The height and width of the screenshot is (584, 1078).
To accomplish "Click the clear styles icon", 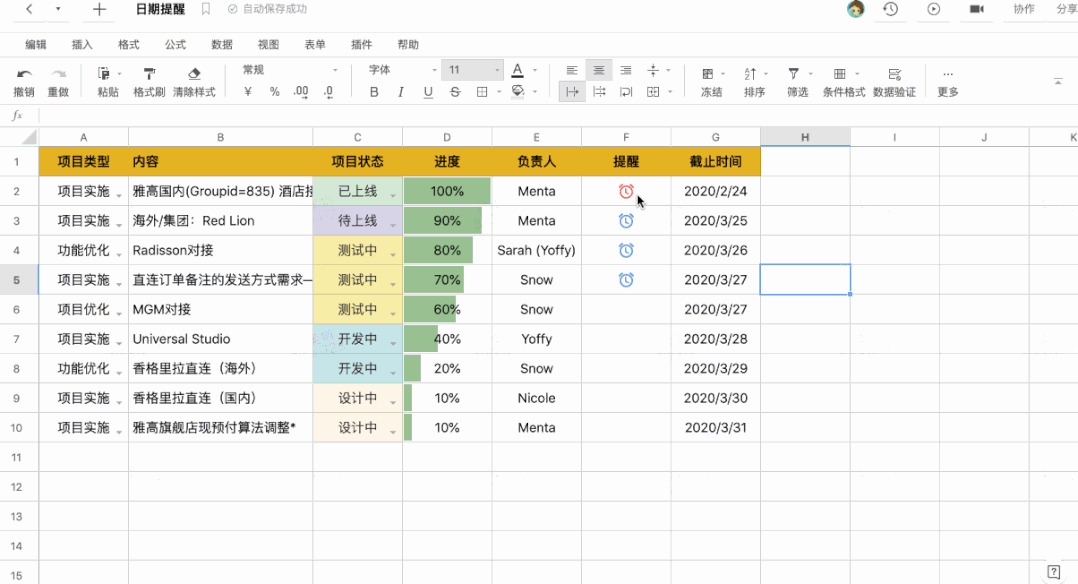I will [193, 82].
